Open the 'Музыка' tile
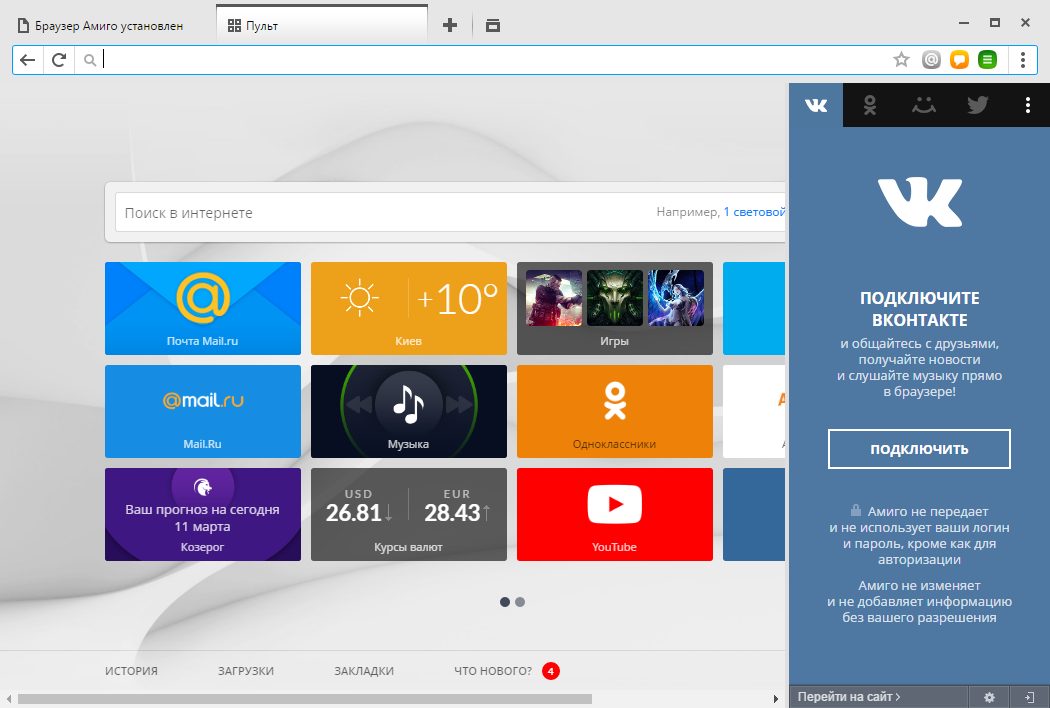Image resolution: width=1050 pixels, height=708 pixels. 408,411
